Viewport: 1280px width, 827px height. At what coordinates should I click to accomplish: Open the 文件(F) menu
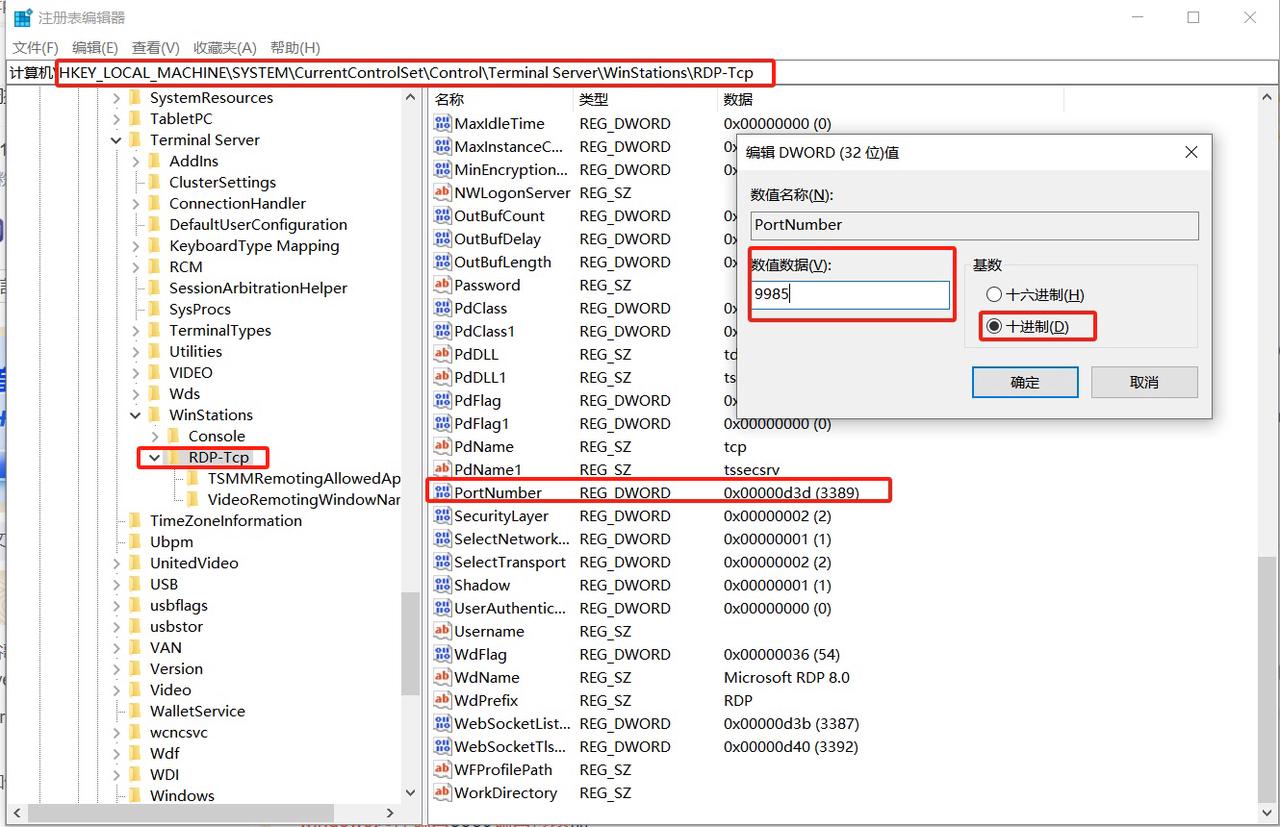click(x=35, y=48)
